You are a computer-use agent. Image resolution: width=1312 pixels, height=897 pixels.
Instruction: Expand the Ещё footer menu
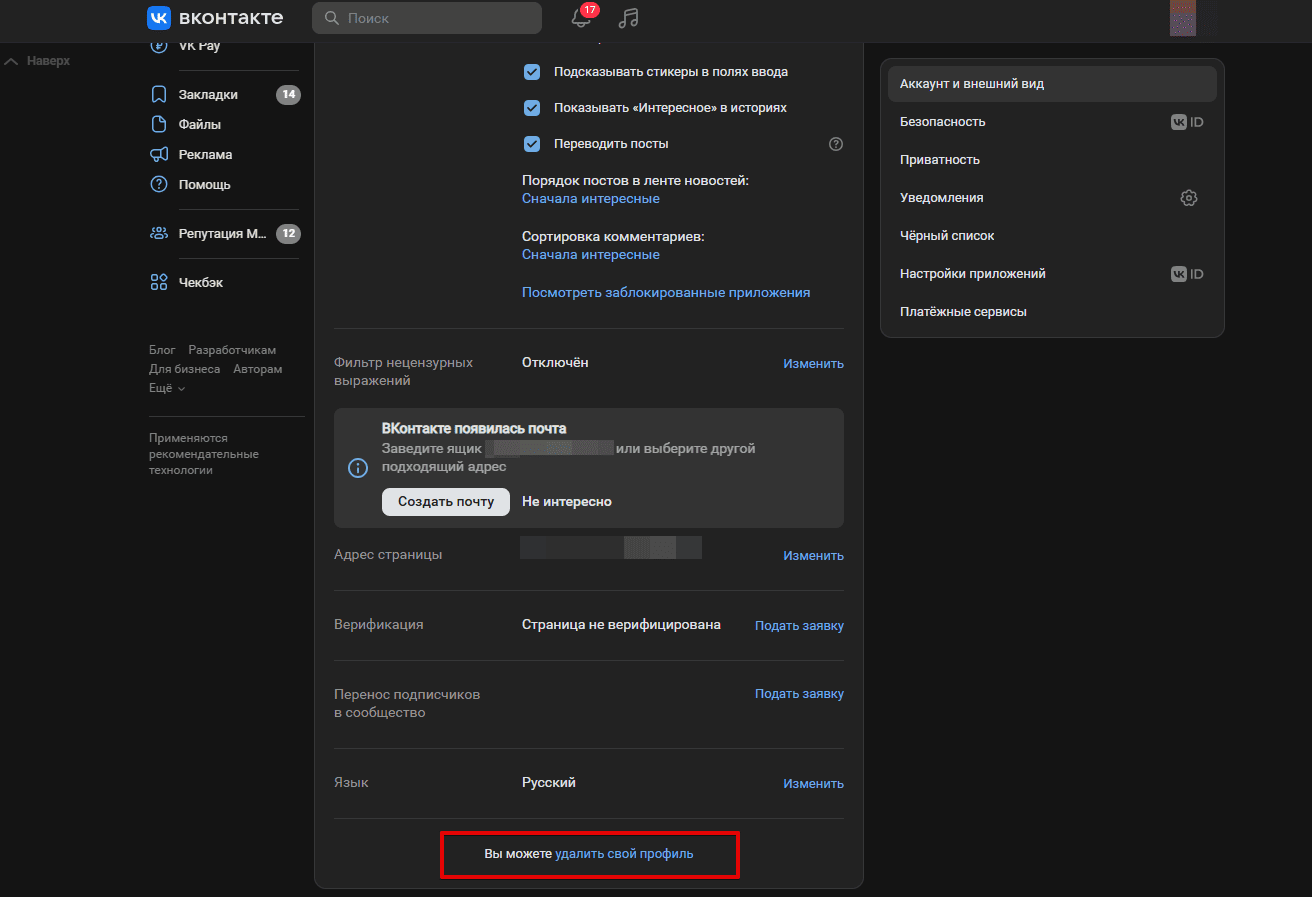pos(167,388)
